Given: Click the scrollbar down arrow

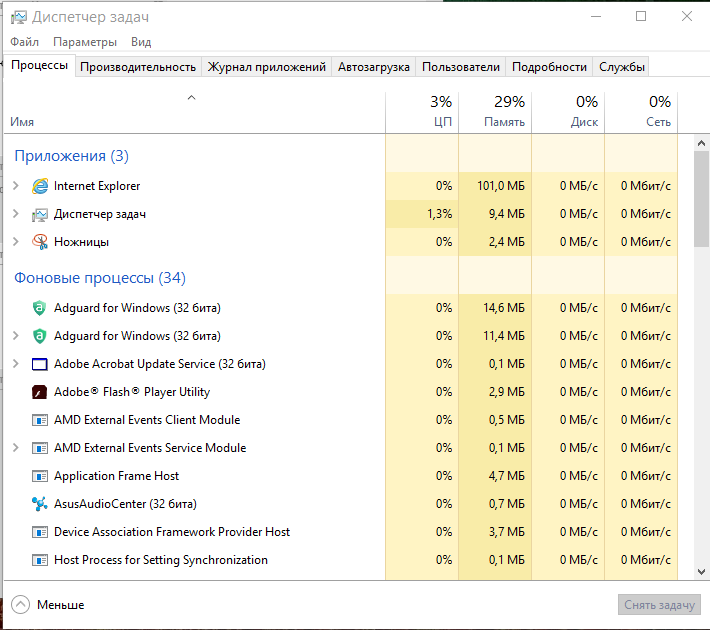Looking at the screenshot, I should click(x=702, y=571).
